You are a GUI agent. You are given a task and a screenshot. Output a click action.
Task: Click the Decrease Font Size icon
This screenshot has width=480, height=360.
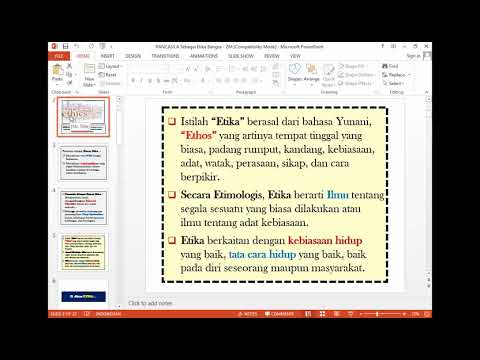tap(196, 69)
